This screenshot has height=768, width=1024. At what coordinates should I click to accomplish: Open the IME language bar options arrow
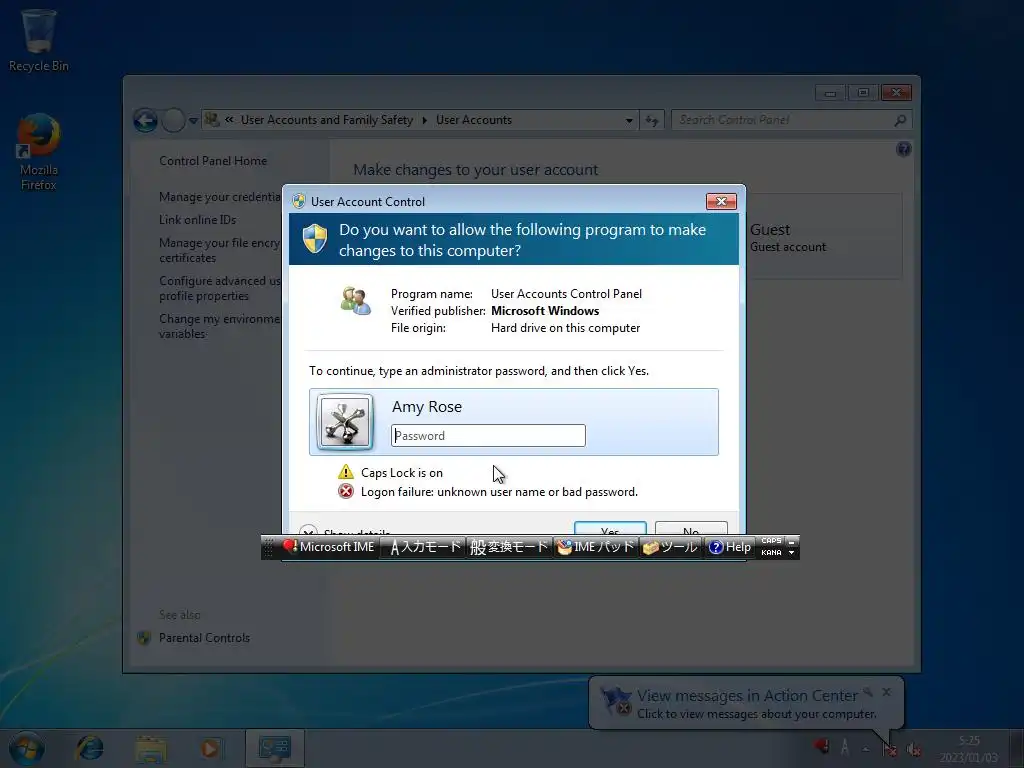pyautogui.click(x=792, y=552)
